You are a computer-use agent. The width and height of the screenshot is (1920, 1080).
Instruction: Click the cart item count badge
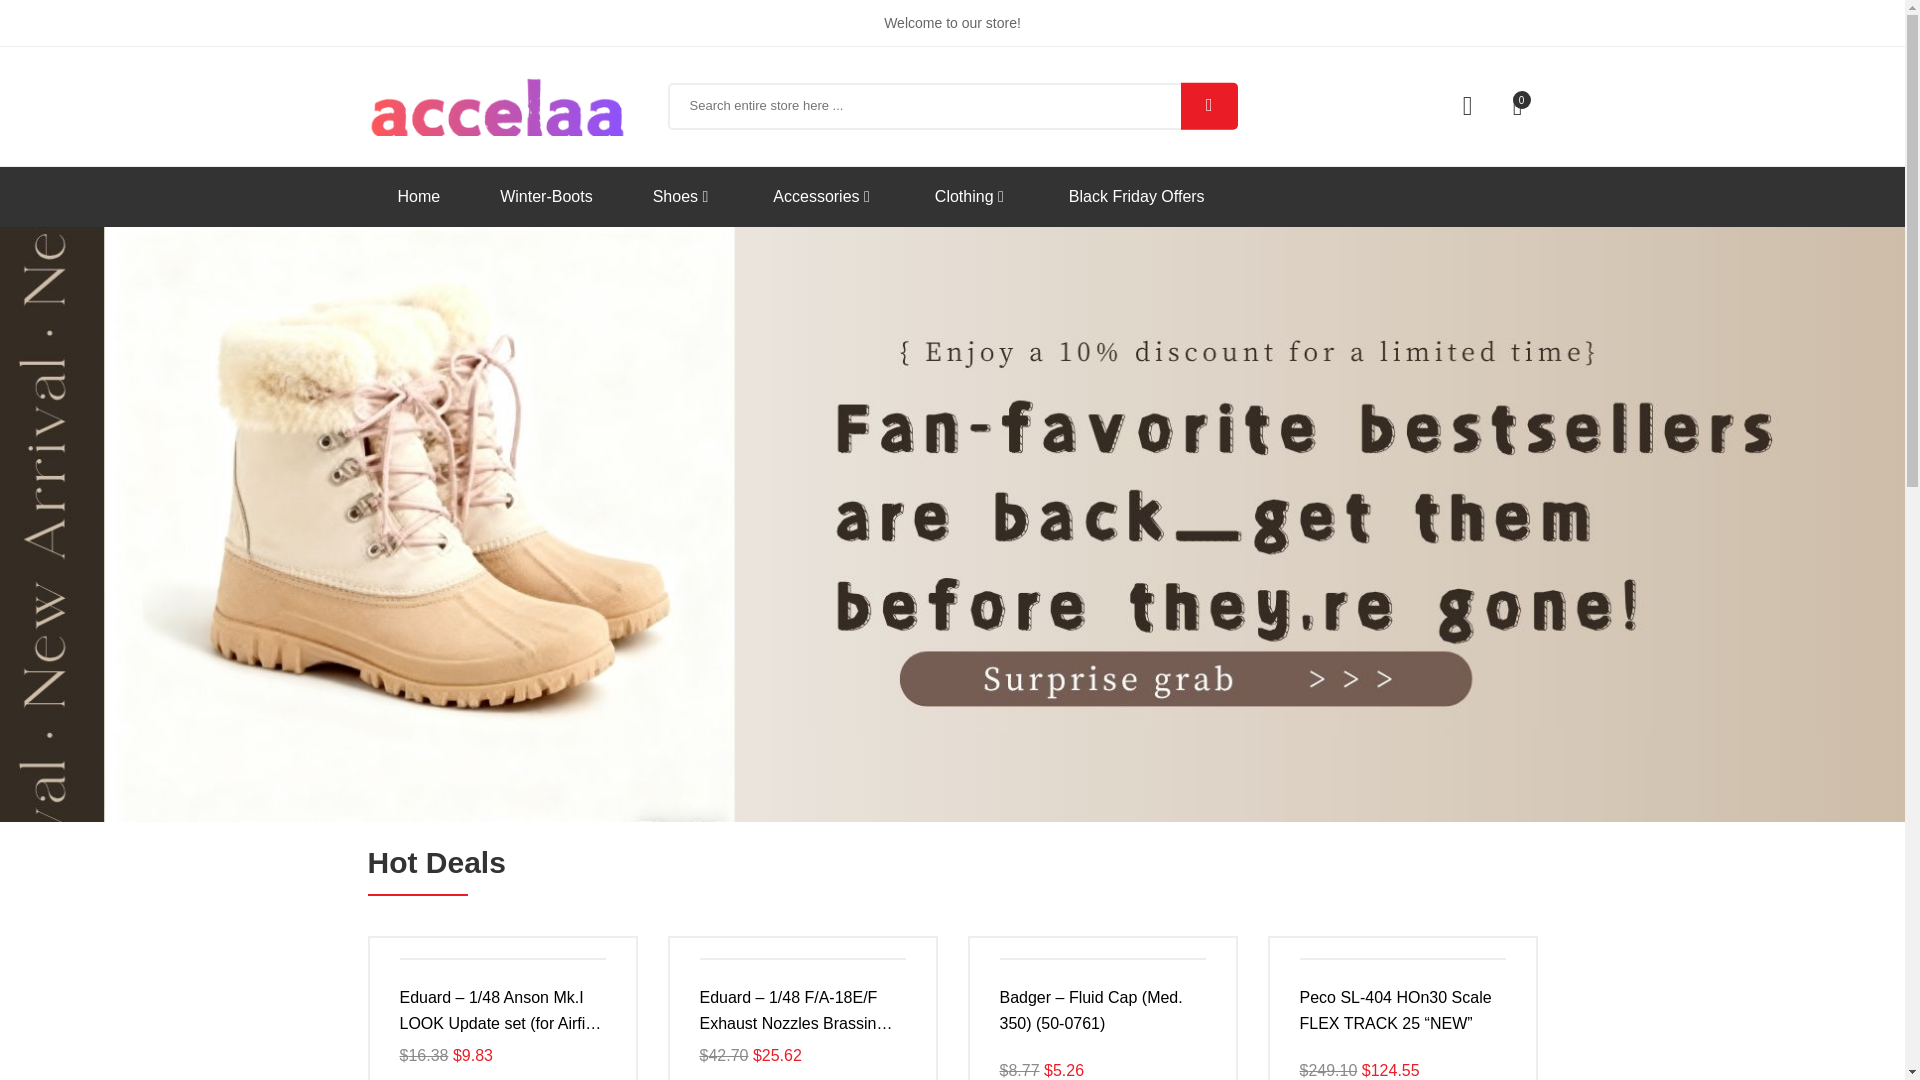pyautogui.click(x=1521, y=100)
